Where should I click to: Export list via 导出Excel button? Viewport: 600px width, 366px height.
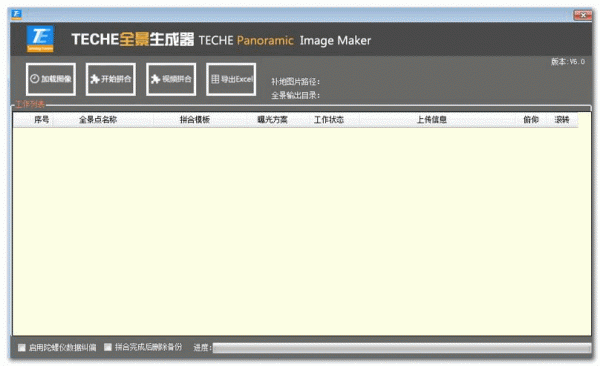[231, 79]
